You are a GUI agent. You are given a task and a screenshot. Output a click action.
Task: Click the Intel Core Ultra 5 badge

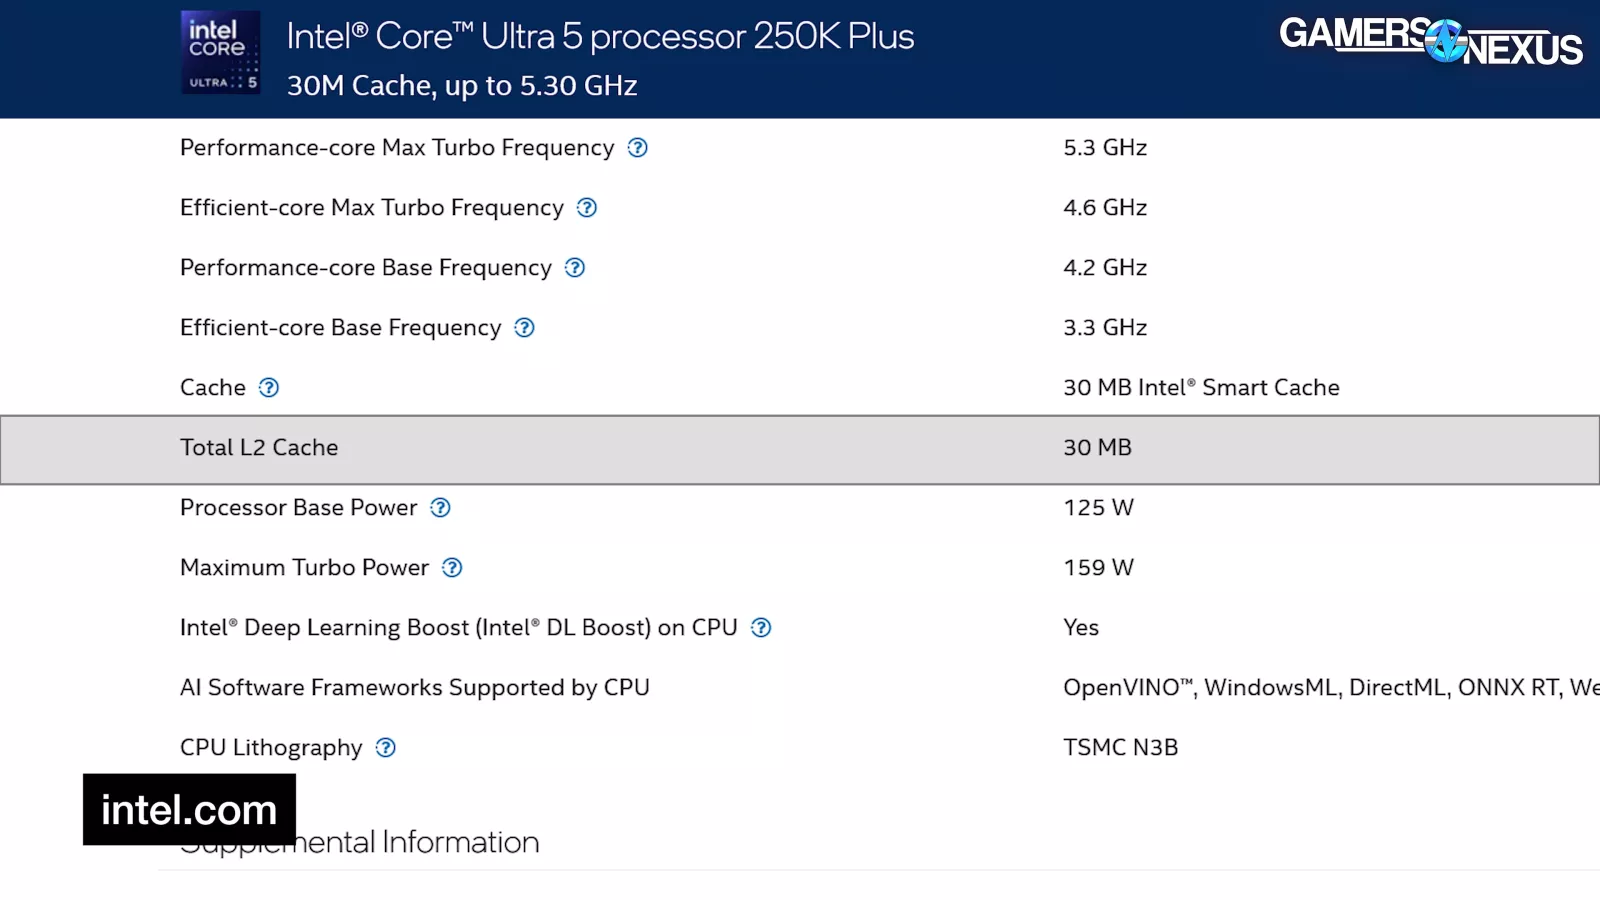point(220,53)
